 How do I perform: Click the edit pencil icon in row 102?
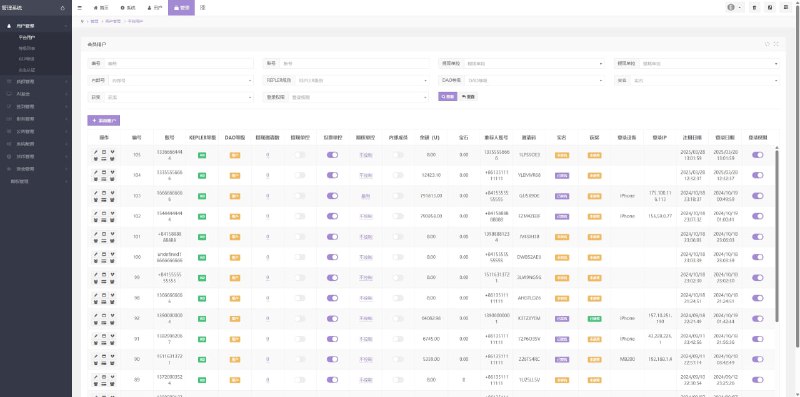click(95, 213)
